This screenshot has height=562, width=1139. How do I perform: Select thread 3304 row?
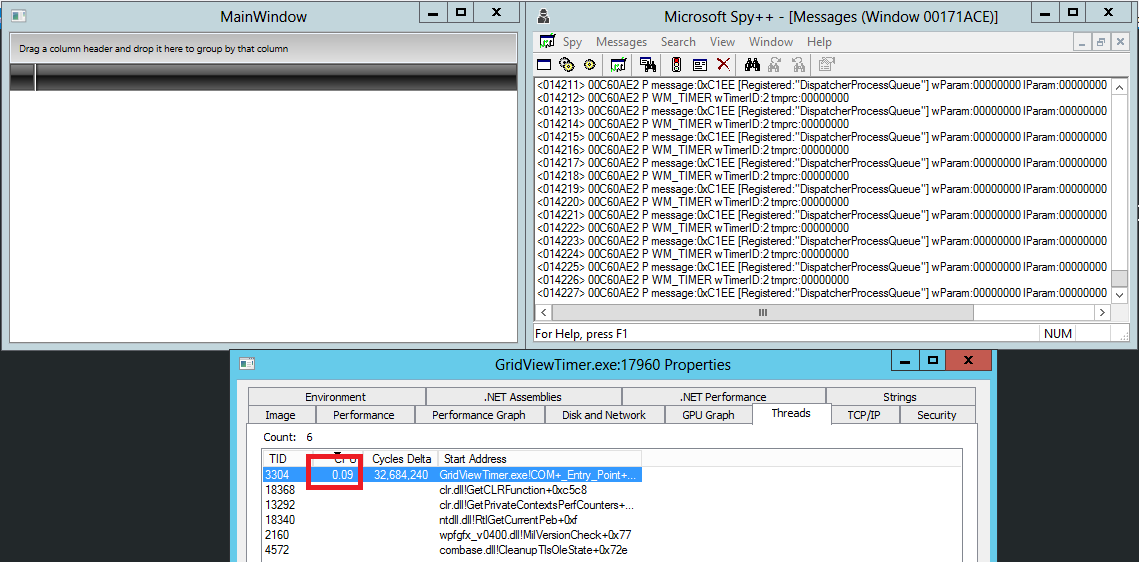452,475
